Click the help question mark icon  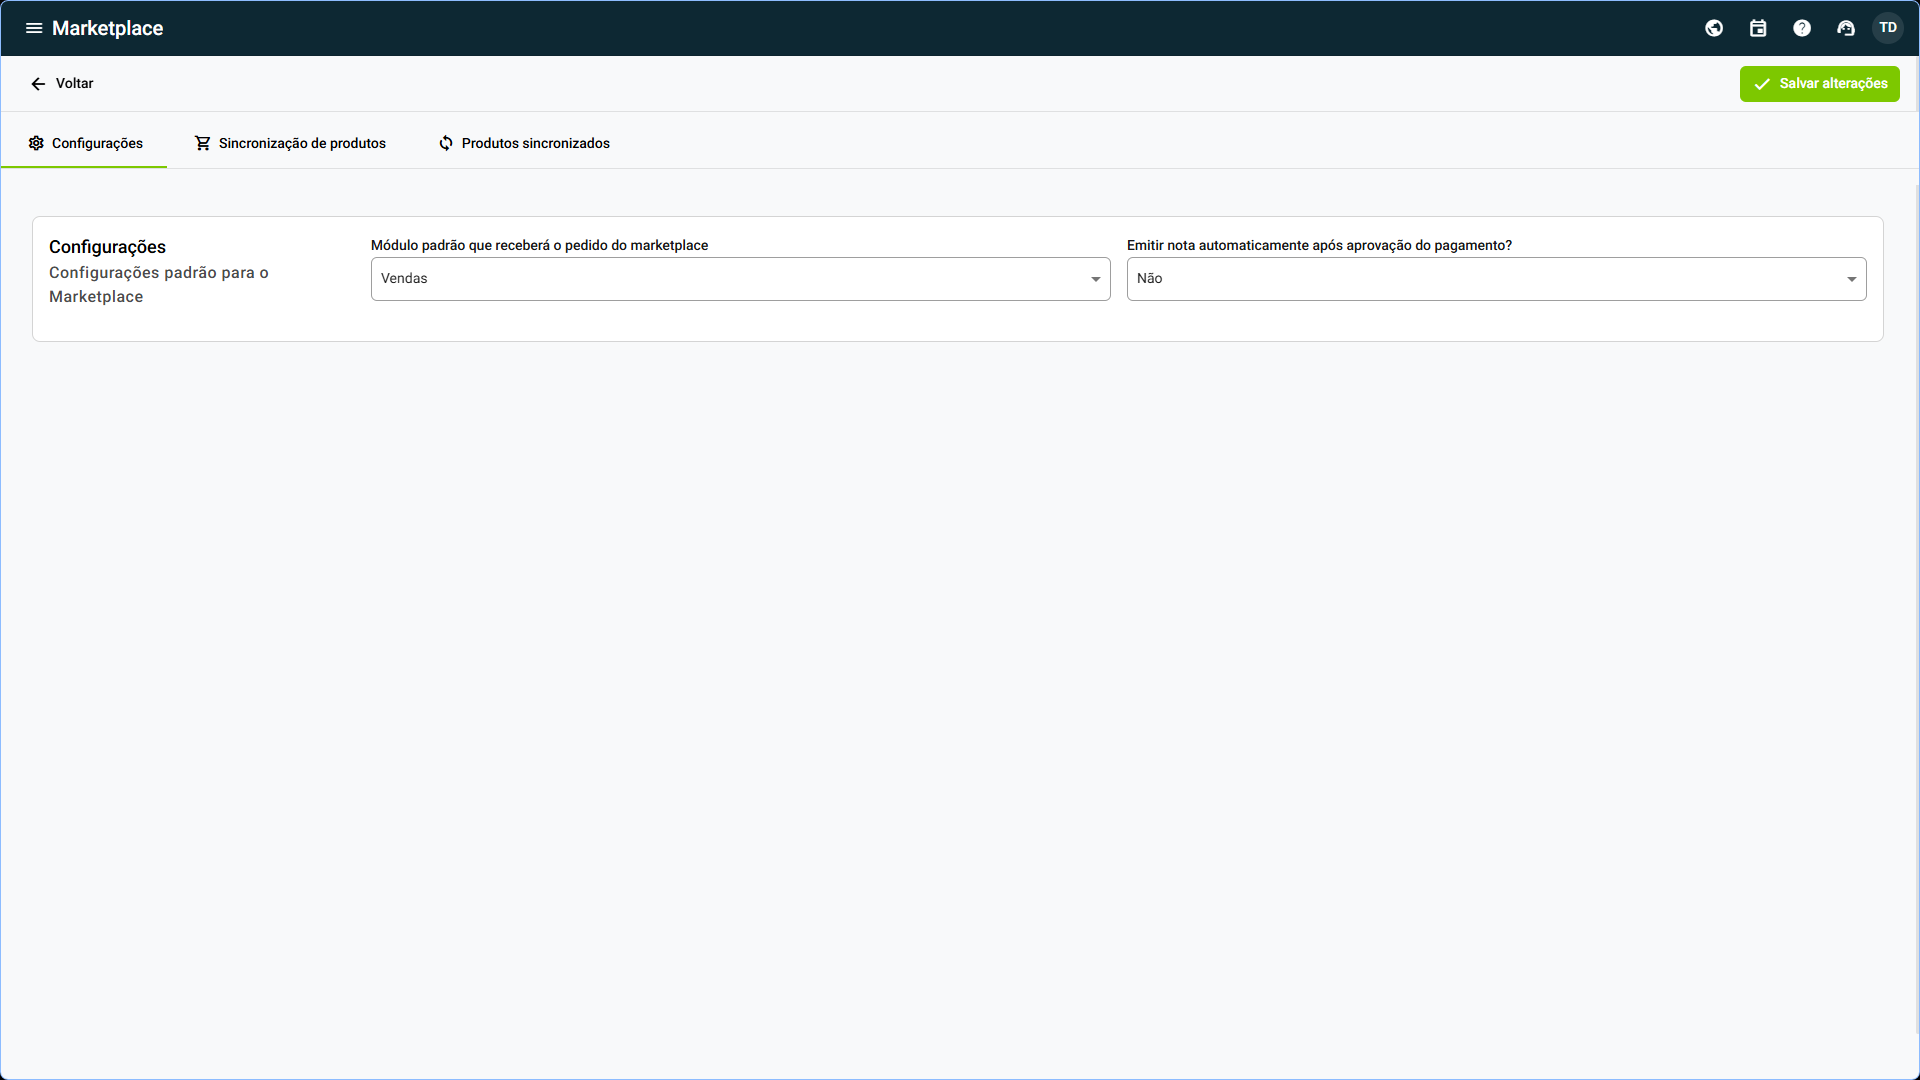click(1802, 28)
